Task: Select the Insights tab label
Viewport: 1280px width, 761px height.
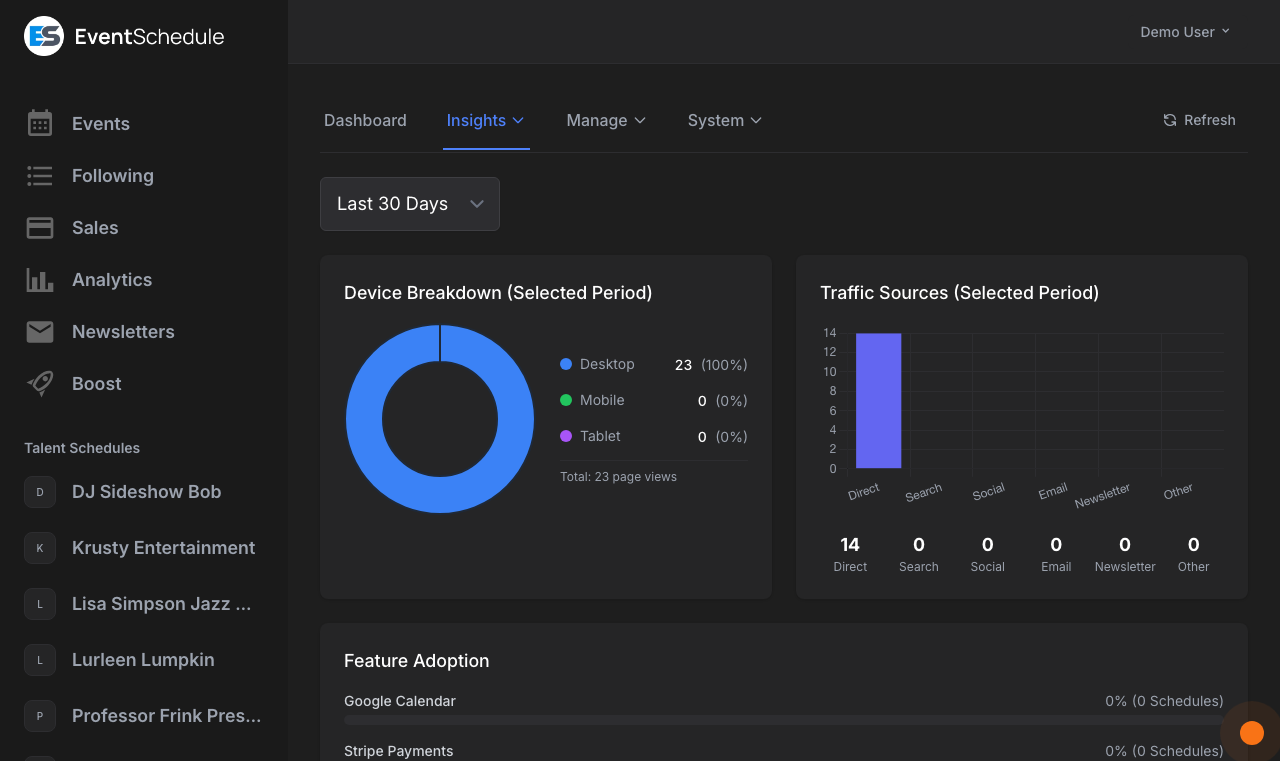Action: pyautogui.click(x=476, y=120)
